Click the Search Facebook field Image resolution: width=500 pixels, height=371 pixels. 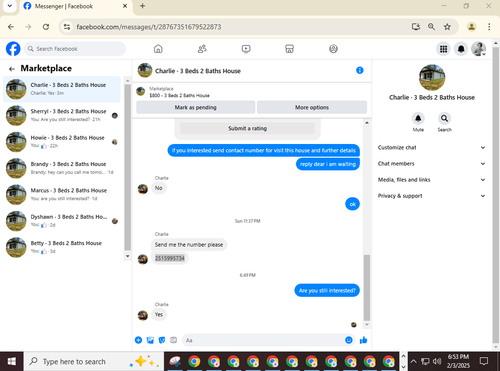click(x=75, y=49)
